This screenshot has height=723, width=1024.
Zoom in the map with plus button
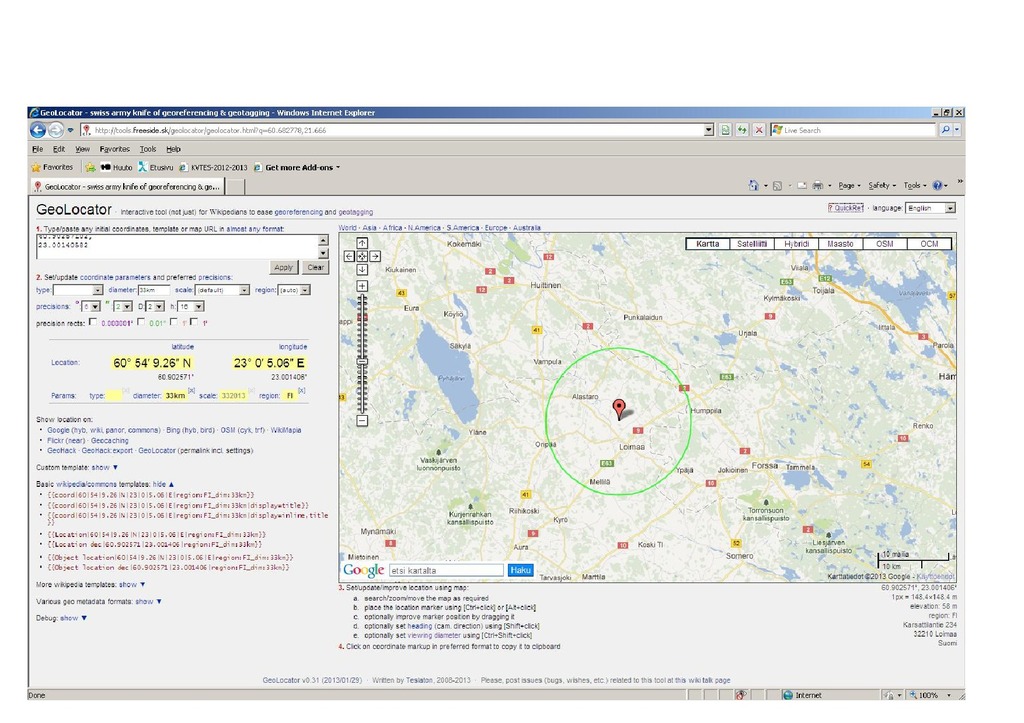coord(362,286)
